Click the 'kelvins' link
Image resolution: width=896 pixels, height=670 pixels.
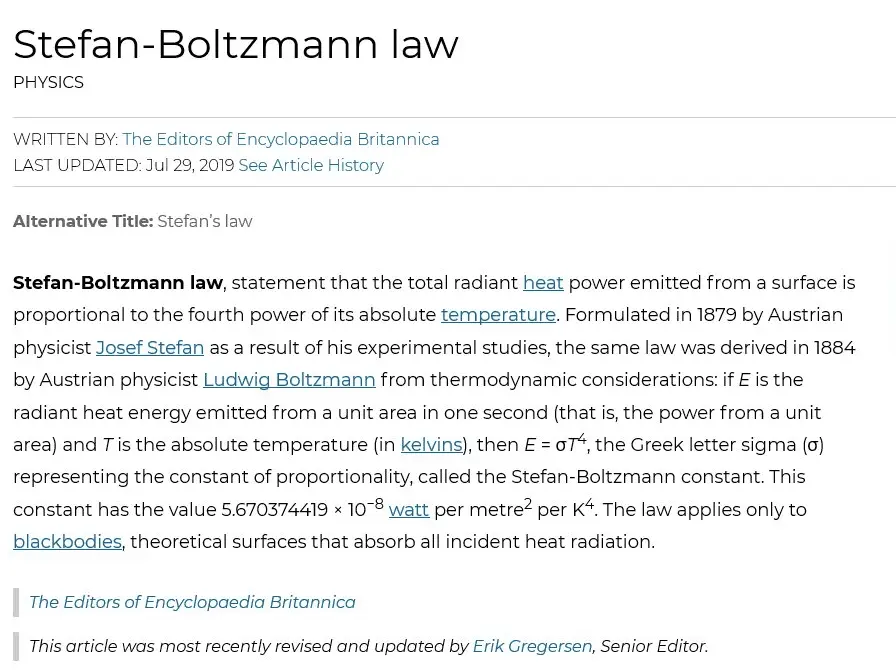tap(431, 445)
